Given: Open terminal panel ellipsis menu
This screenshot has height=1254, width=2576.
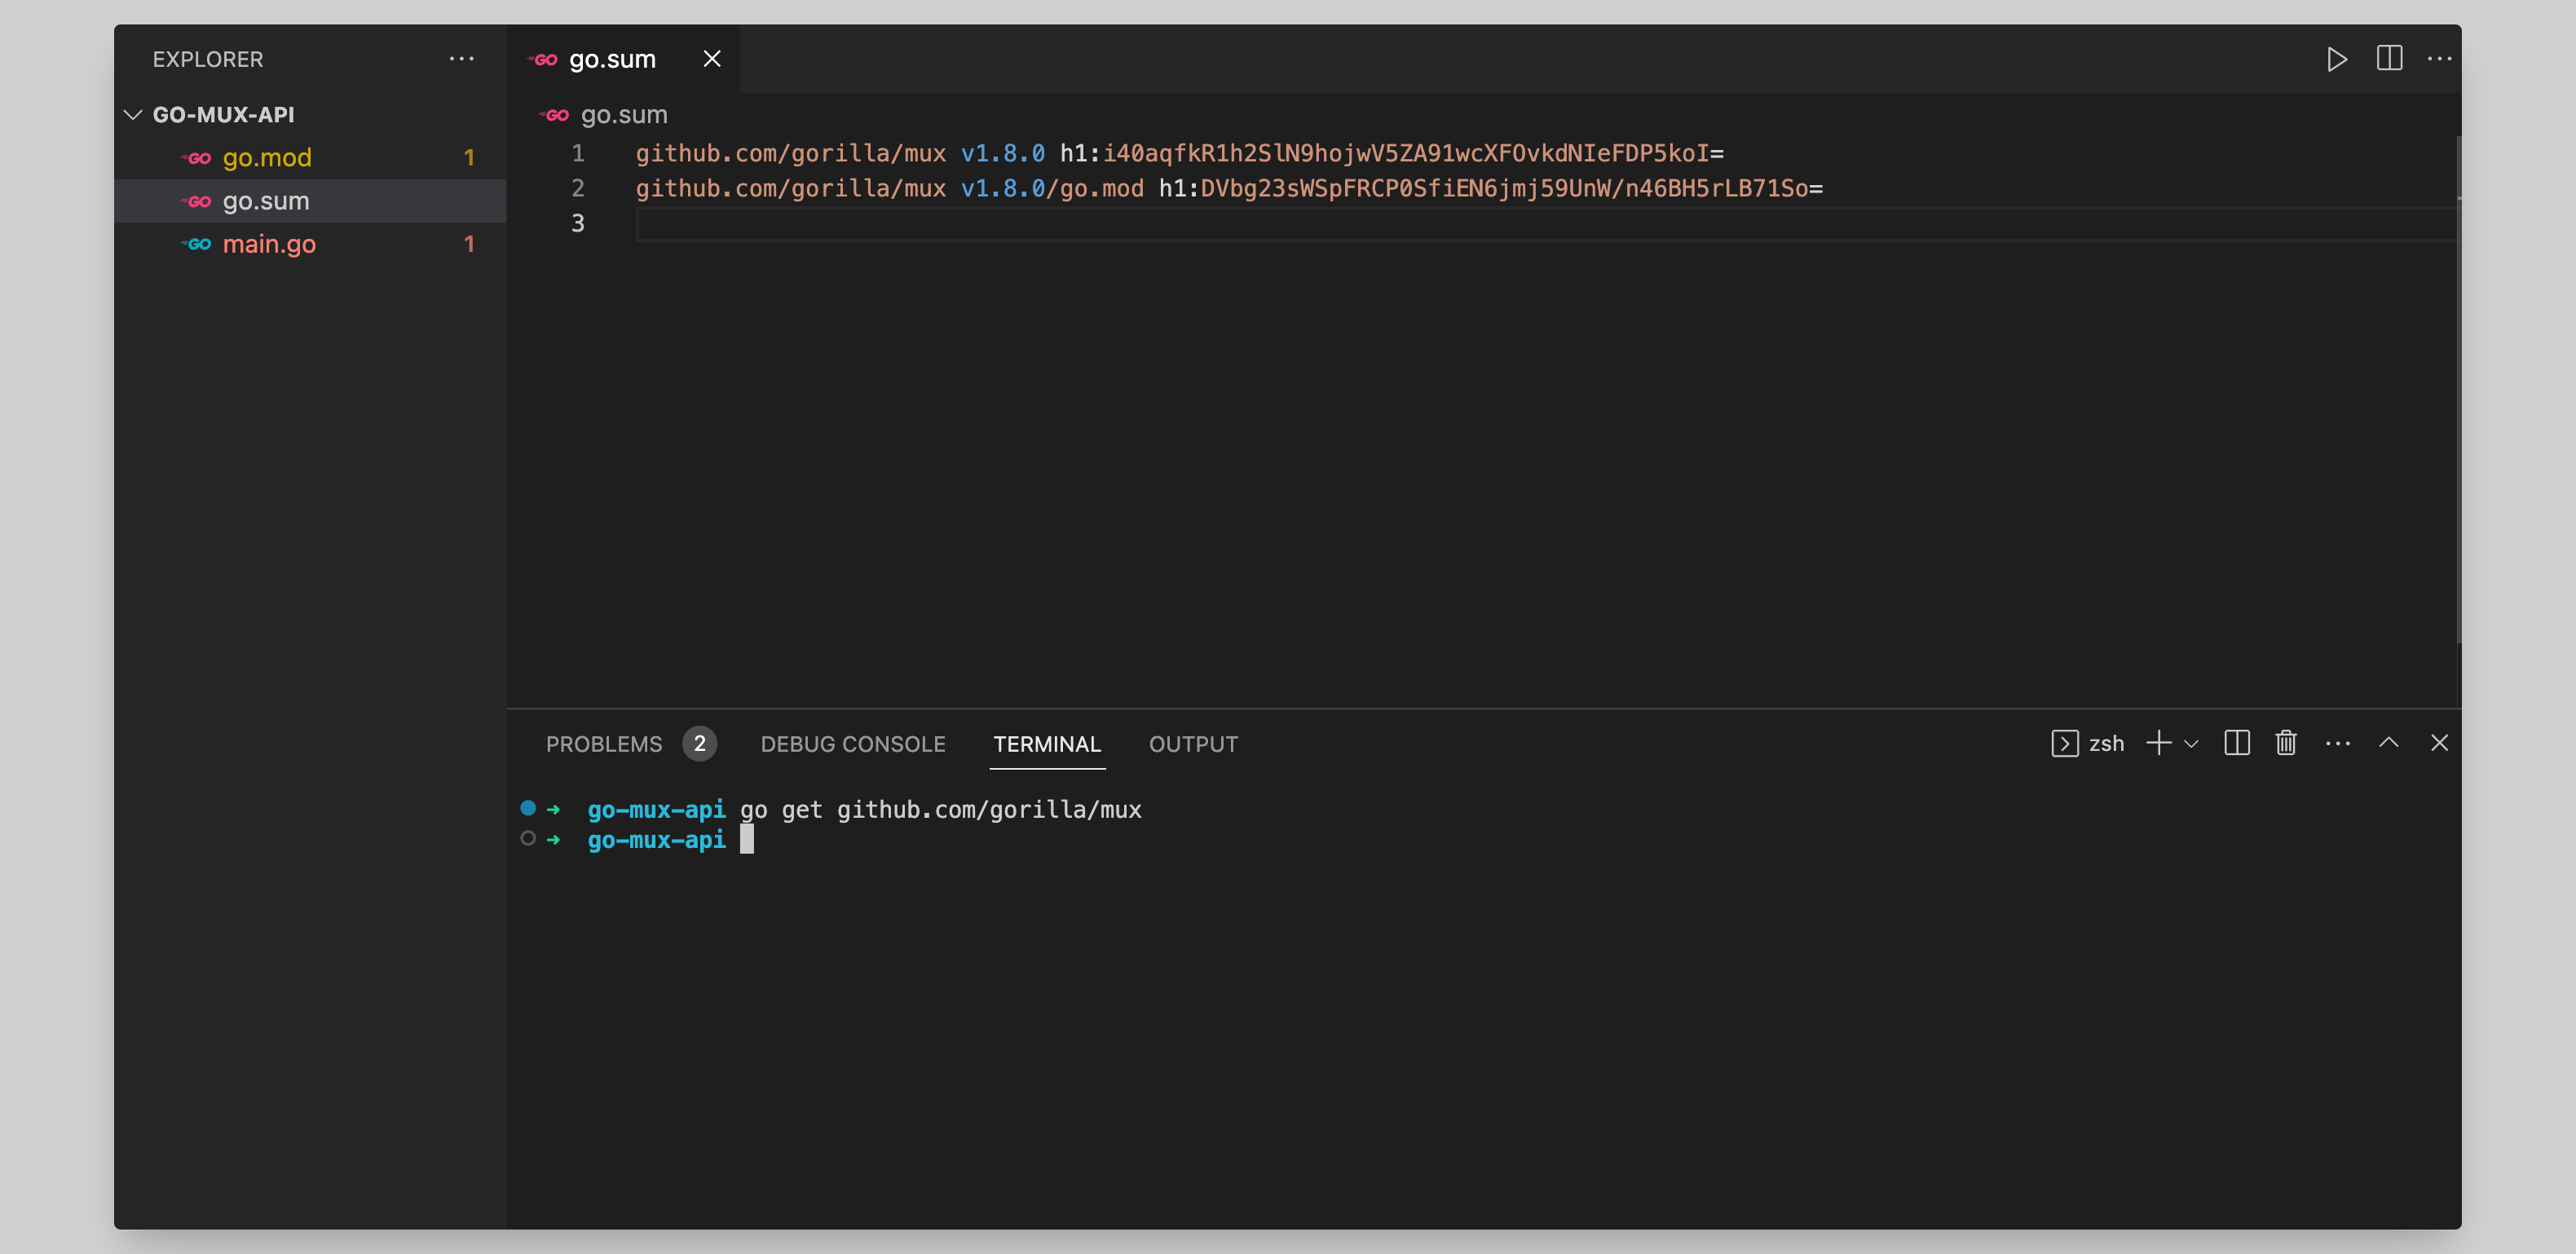Looking at the screenshot, I should click(2337, 743).
